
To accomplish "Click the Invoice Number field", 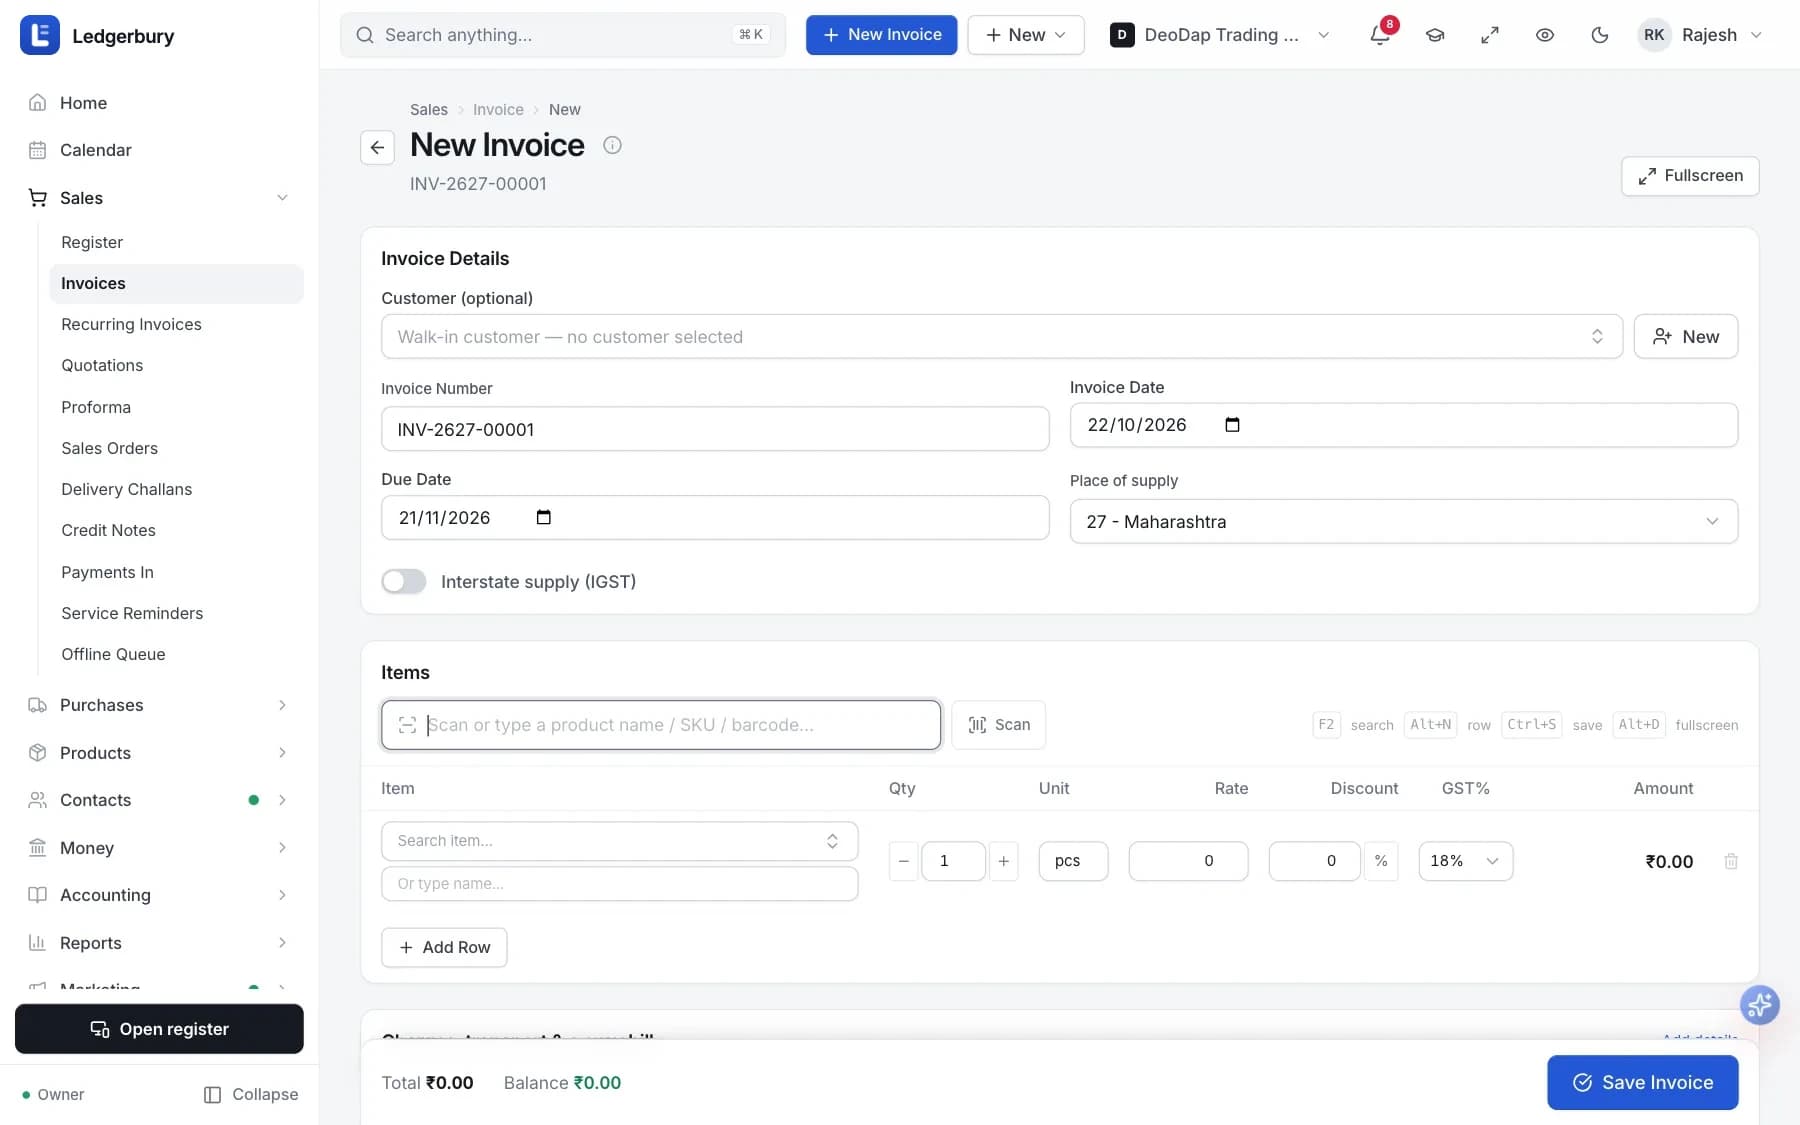I will tap(715, 429).
